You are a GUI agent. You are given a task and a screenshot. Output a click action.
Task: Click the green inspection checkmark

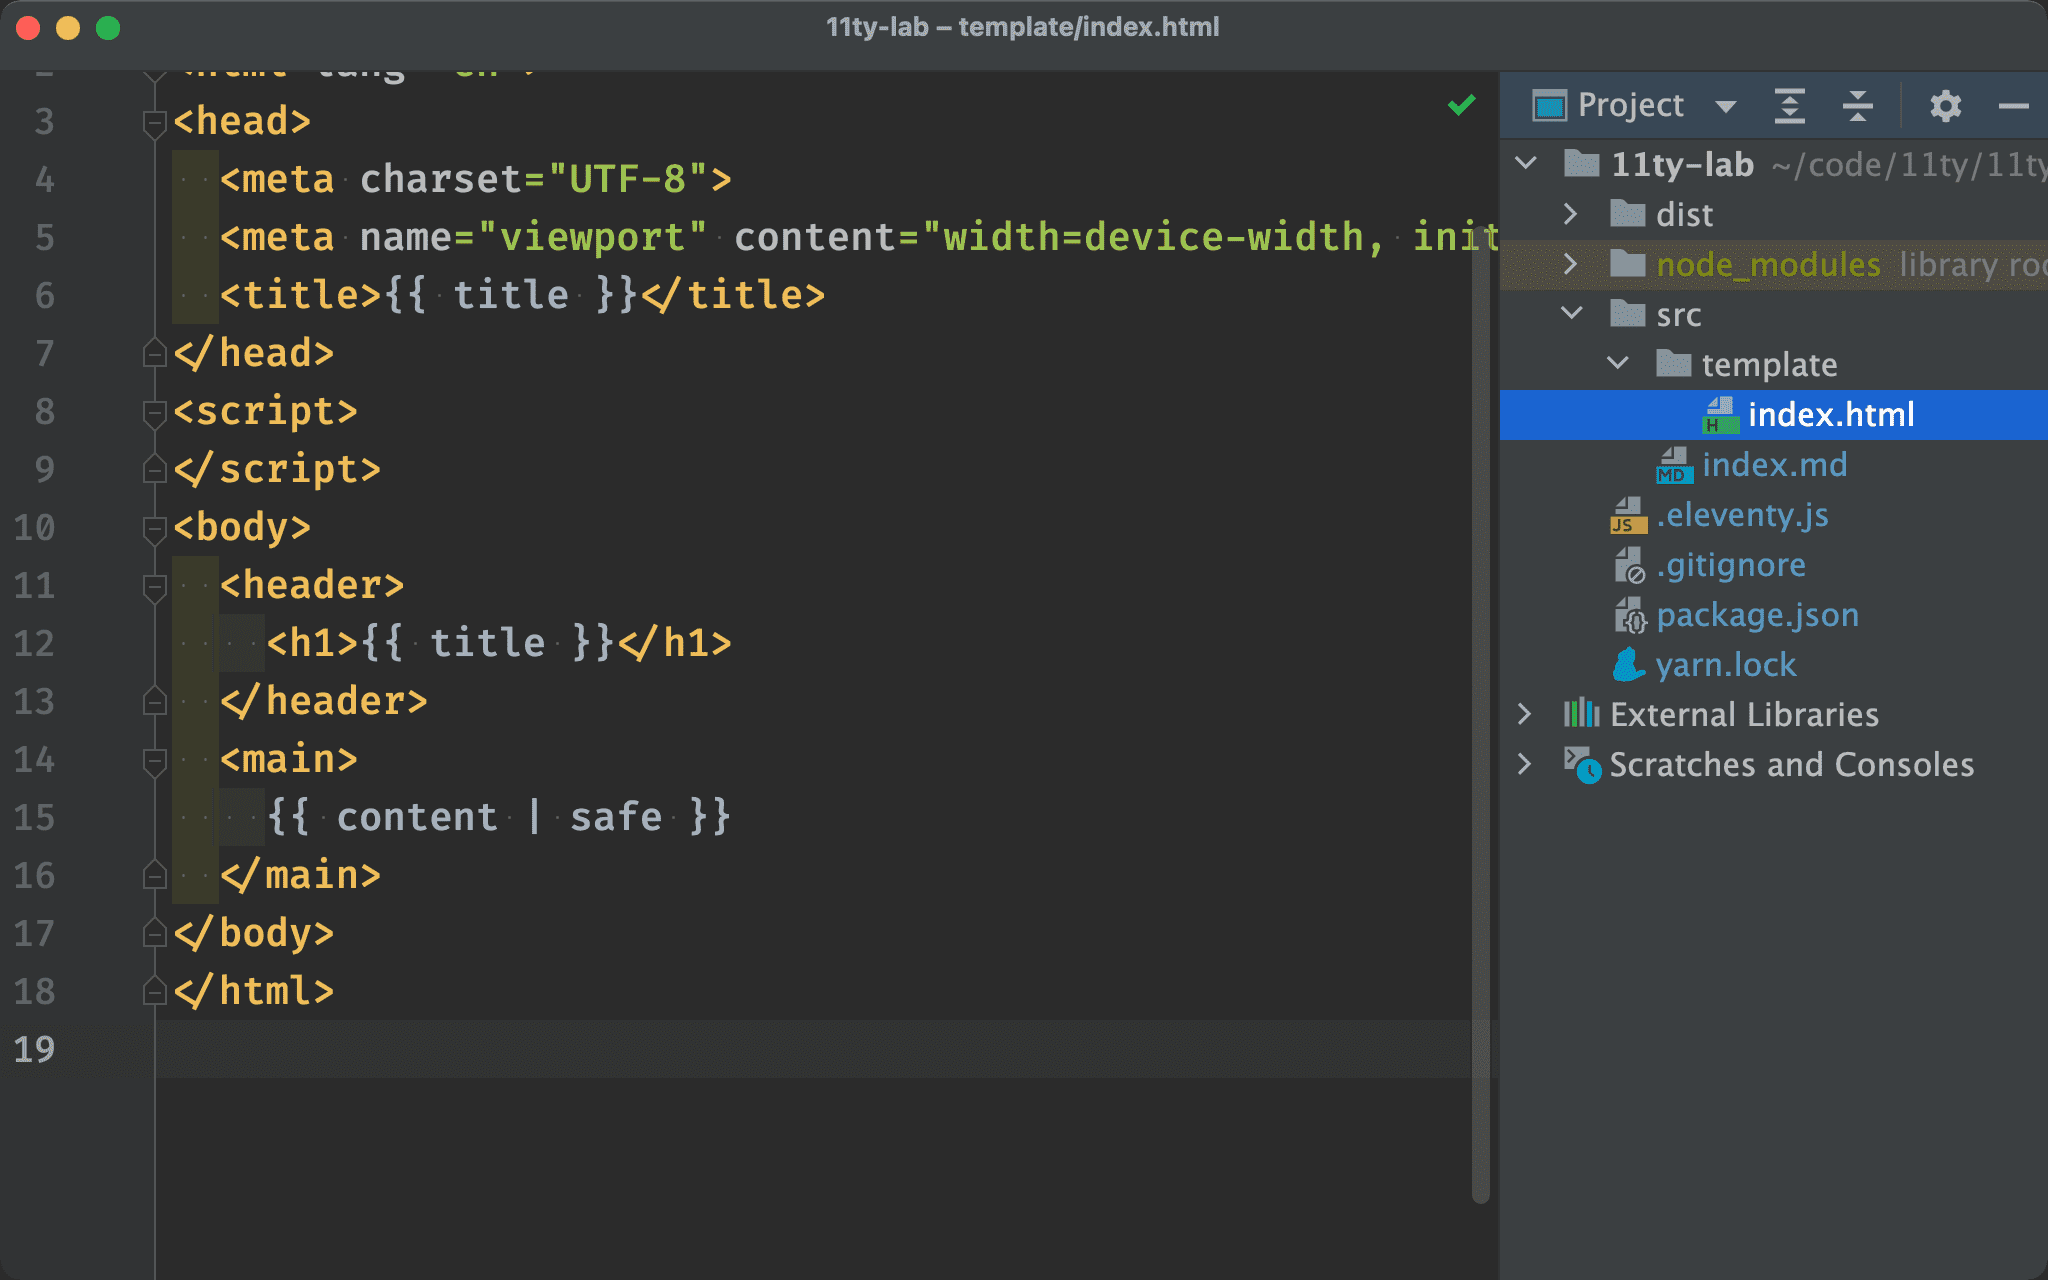[1461, 104]
